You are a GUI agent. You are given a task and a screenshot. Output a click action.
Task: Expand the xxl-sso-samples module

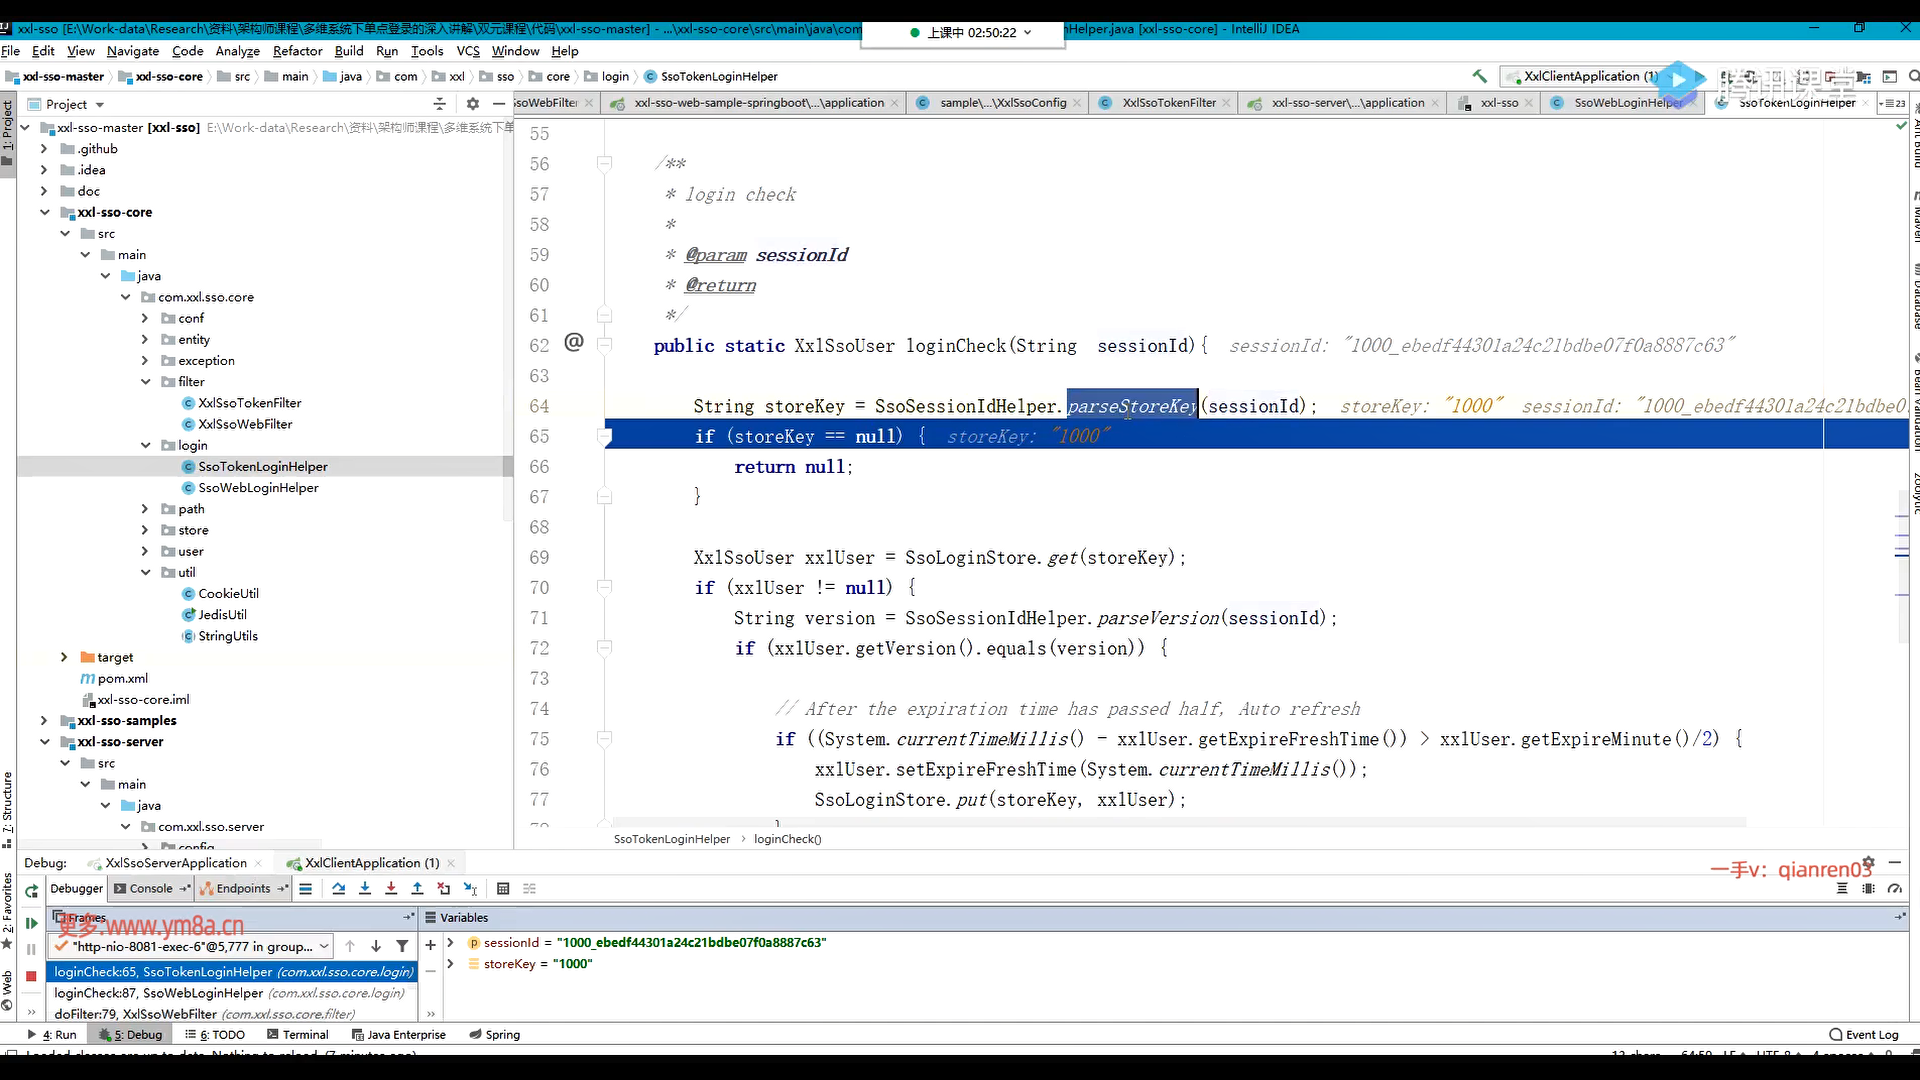44,721
